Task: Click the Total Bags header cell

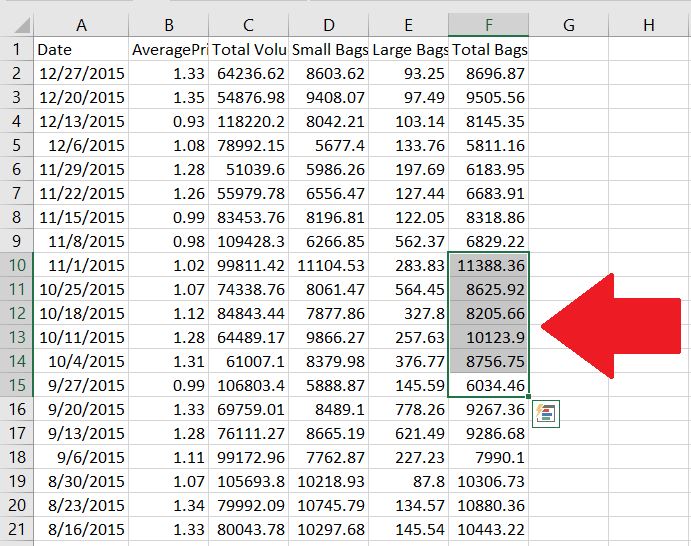Action: click(488, 49)
